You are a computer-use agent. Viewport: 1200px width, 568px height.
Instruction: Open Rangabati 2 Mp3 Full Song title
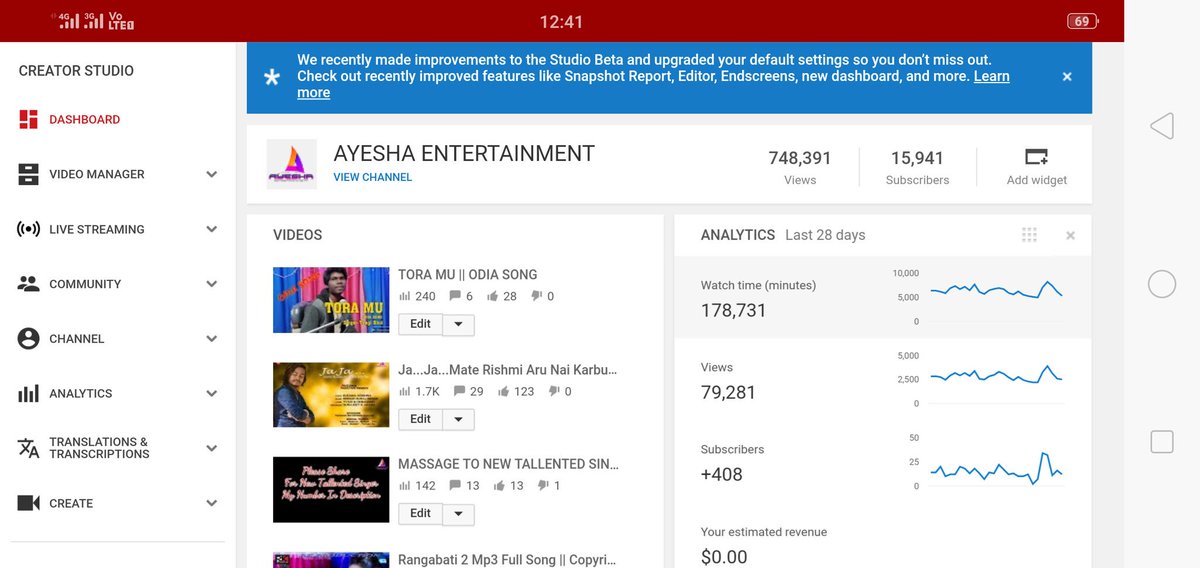point(508,559)
